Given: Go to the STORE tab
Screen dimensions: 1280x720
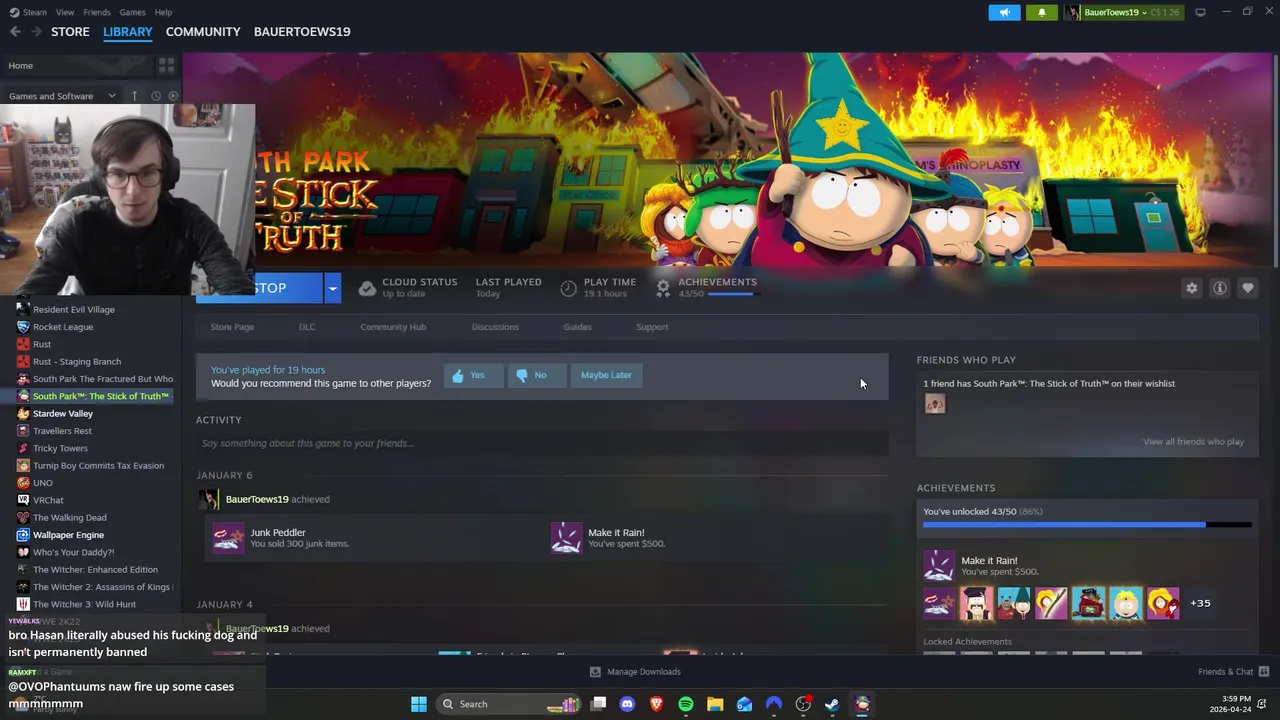Looking at the screenshot, I should click(70, 32).
